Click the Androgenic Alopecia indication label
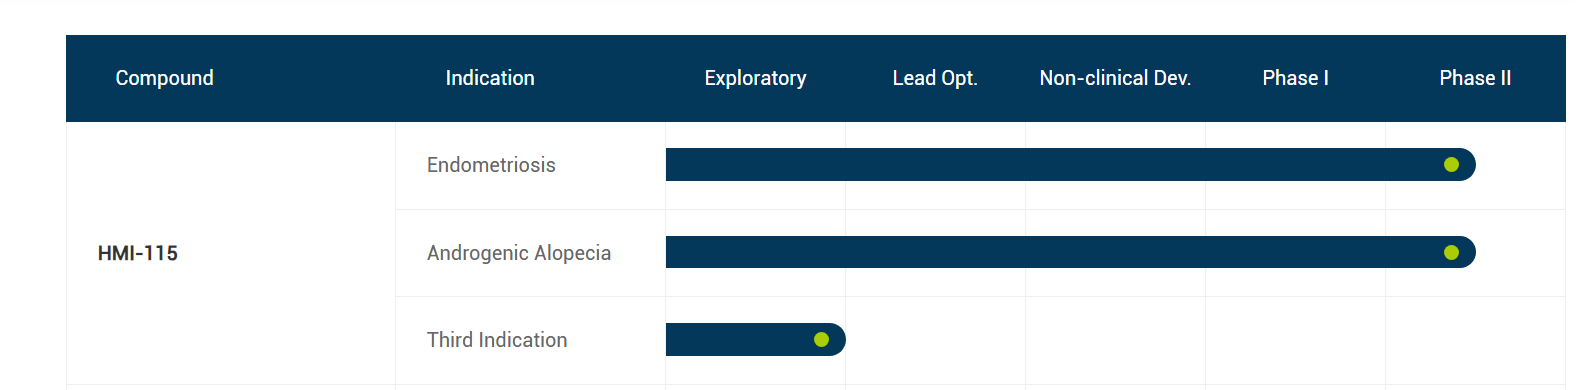 coord(519,253)
